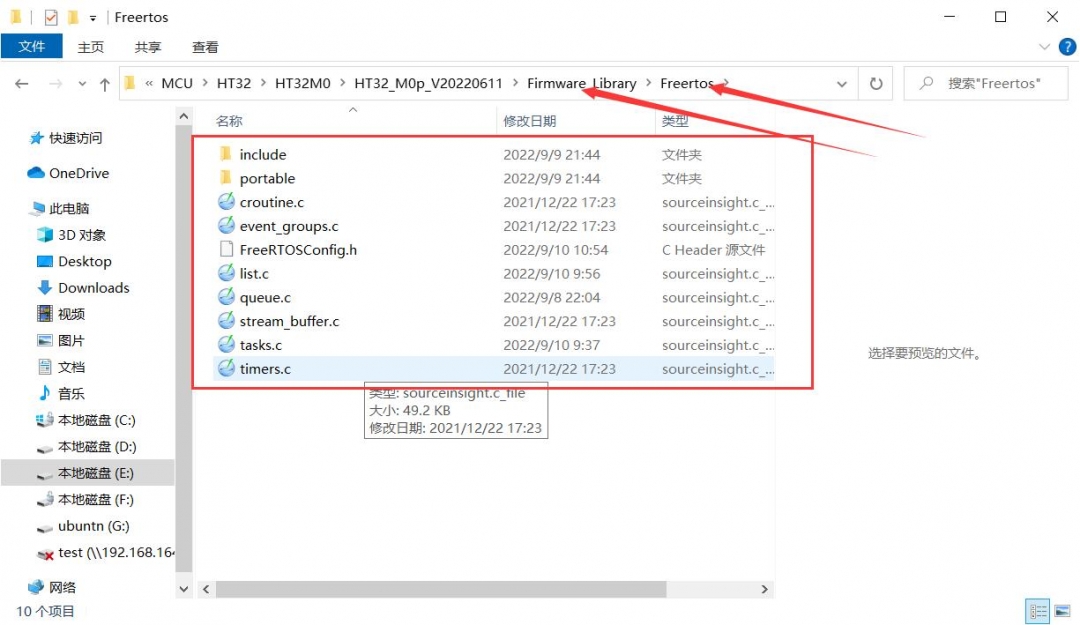The height and width of the screenshot is (625, 1080).
Task: Go up one folder level
Action: click(104, 84)
